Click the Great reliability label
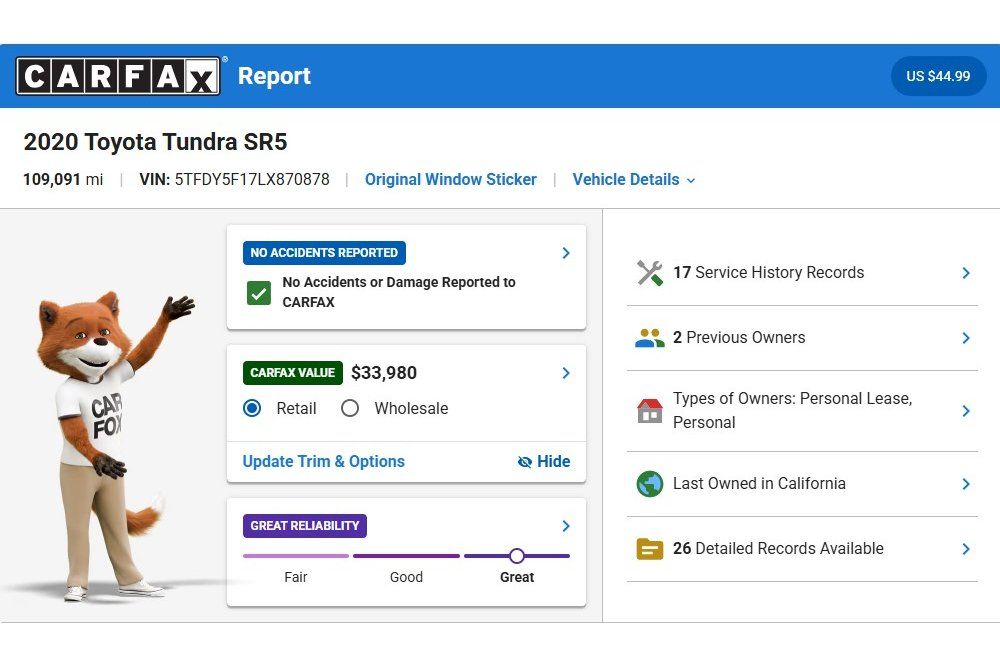Image resolution: width=1000 pixels, height=666 pixels. coord(517,577)
